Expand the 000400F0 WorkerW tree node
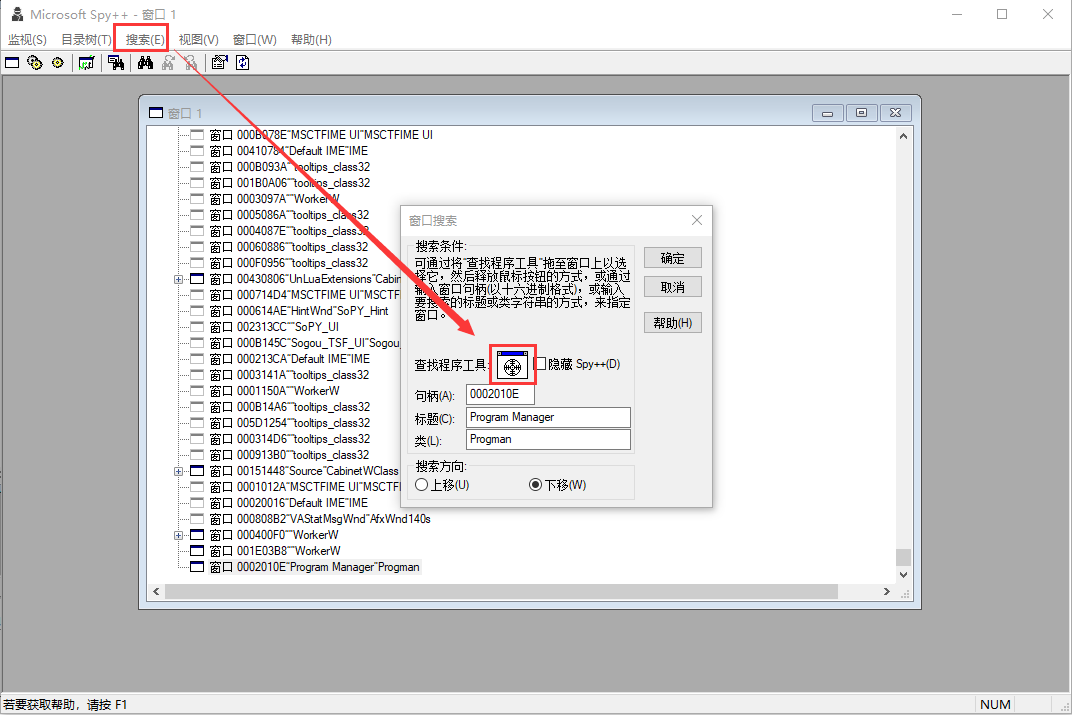1072x715 pixels. [178, 534]
